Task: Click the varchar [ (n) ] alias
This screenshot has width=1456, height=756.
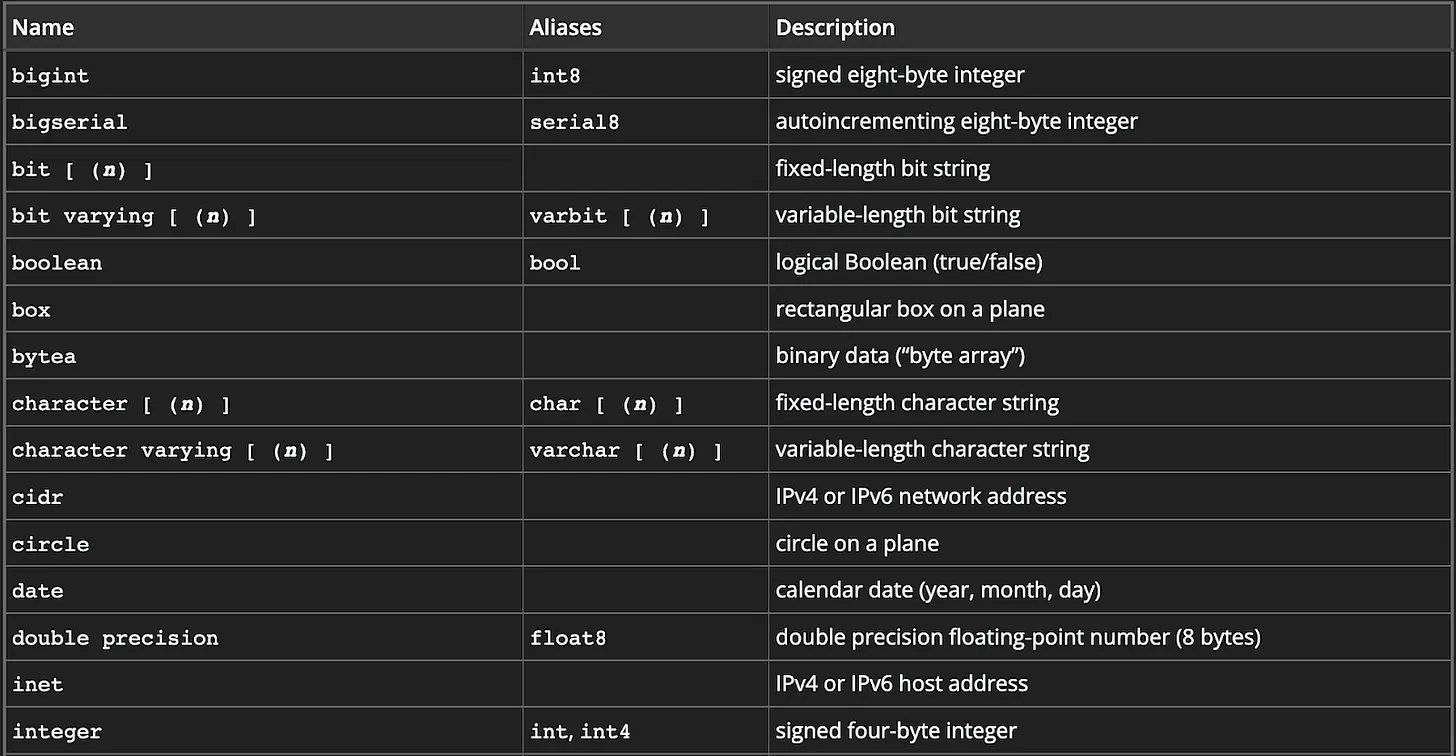Action: pyautogui.click(x=625, y=450)
